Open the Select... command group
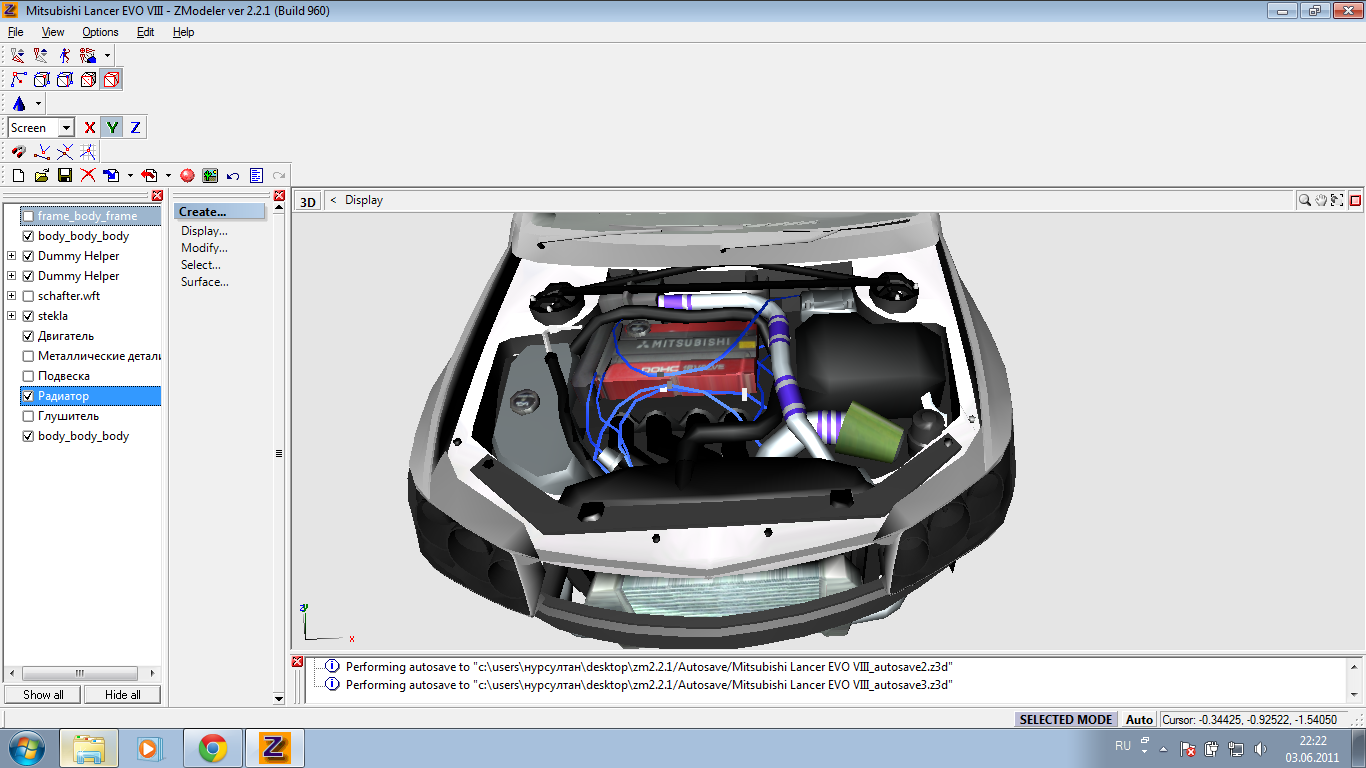This screenshot has height=768, width=1366. click(x=201, y=265)
